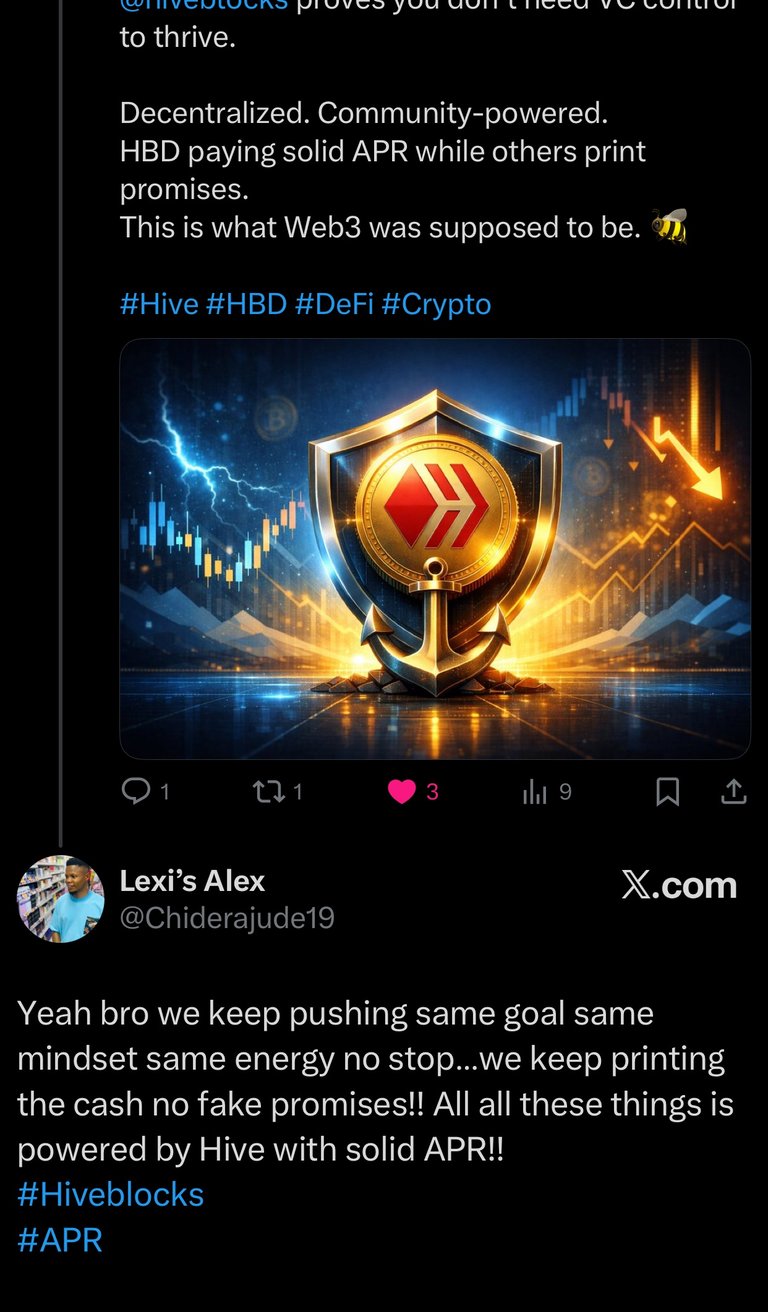The height and width of the screenshot is (1312, 768).
Task: Unlike the post via the pink heart
Action: (402, 792)
